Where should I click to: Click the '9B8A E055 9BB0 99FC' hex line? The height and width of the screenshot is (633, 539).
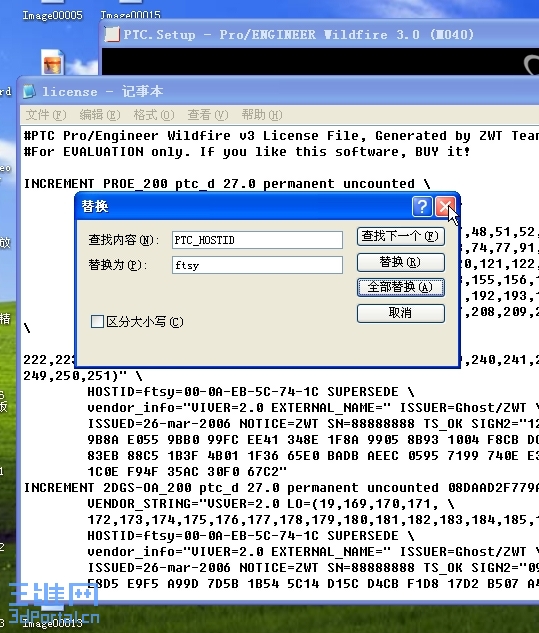pos(313,440)
